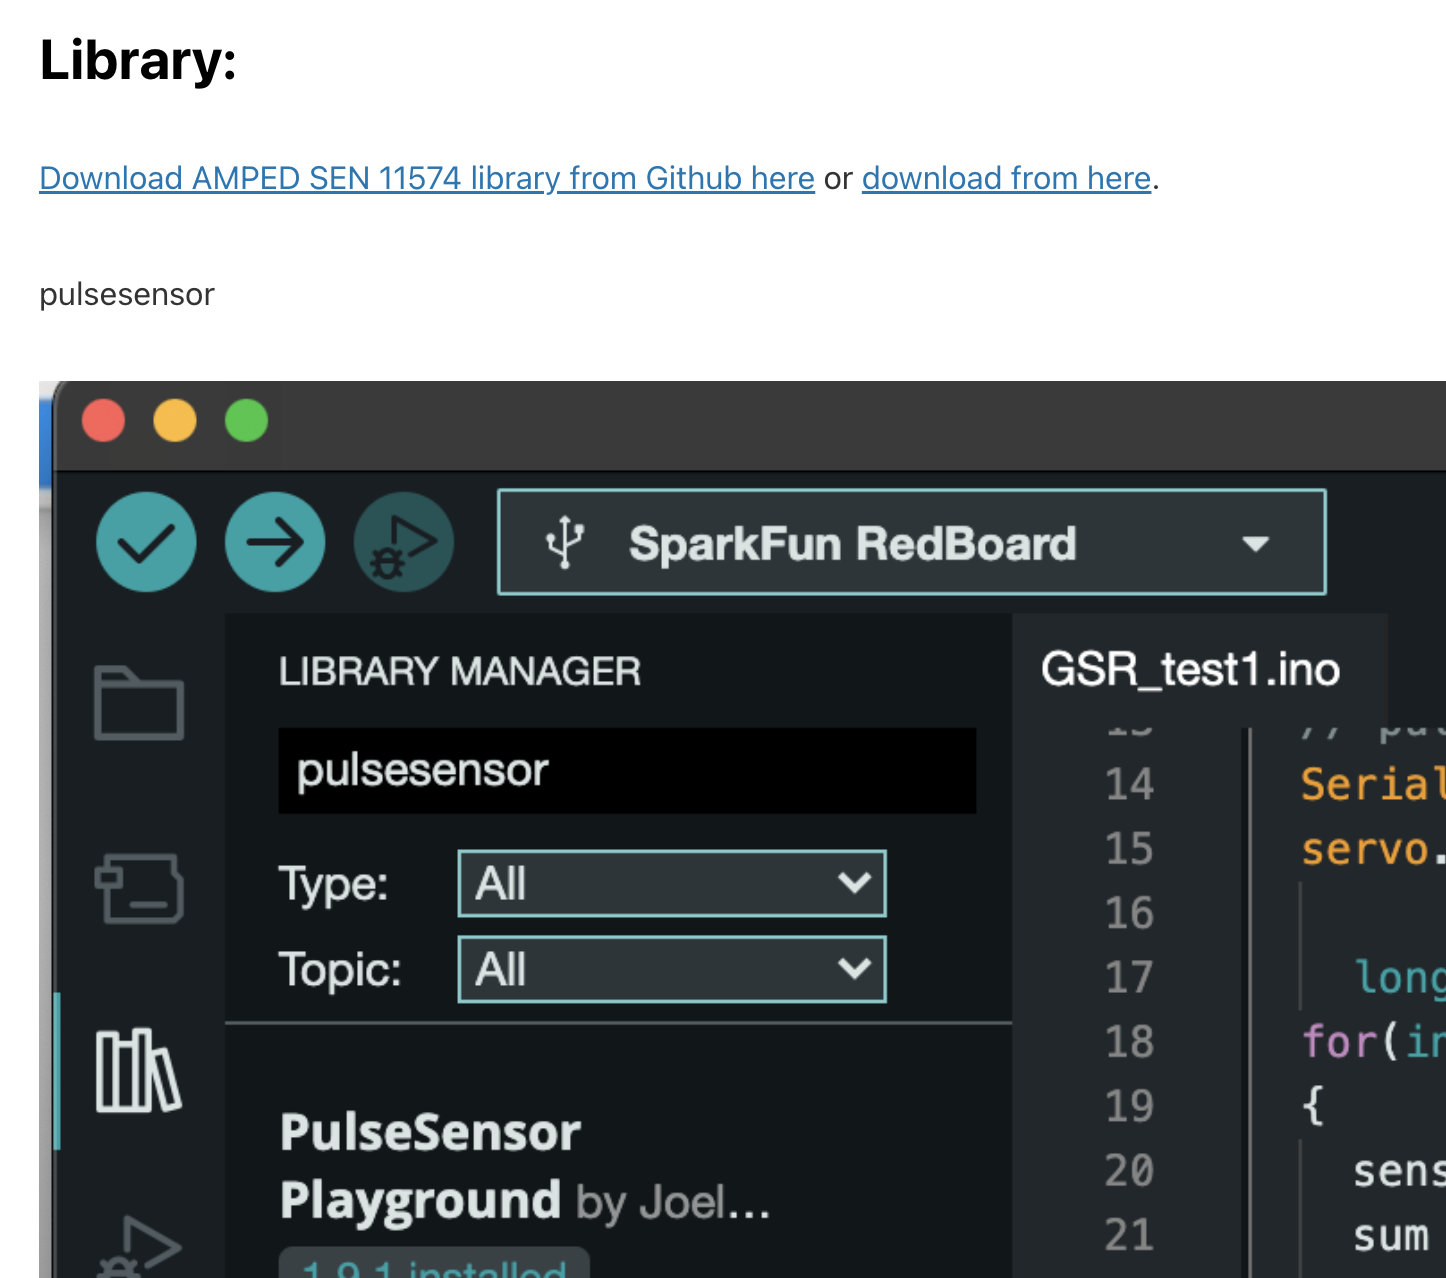Expand the Topic filter dropdown

click(x=672, y=969)
